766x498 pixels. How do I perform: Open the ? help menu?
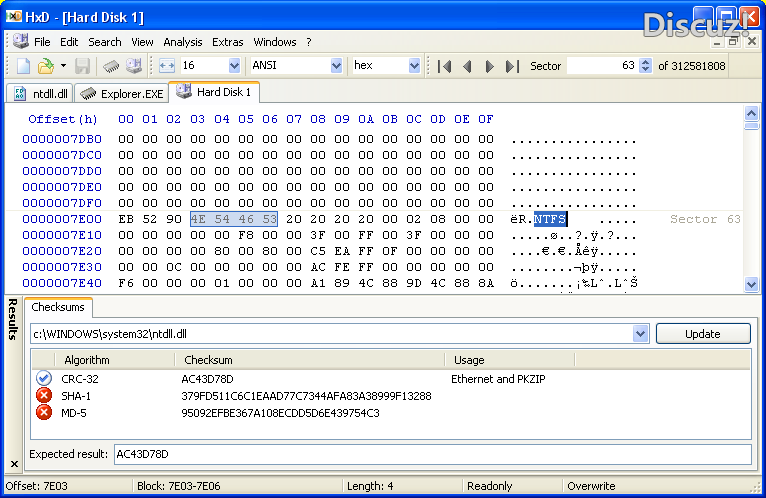coord(309,42)
